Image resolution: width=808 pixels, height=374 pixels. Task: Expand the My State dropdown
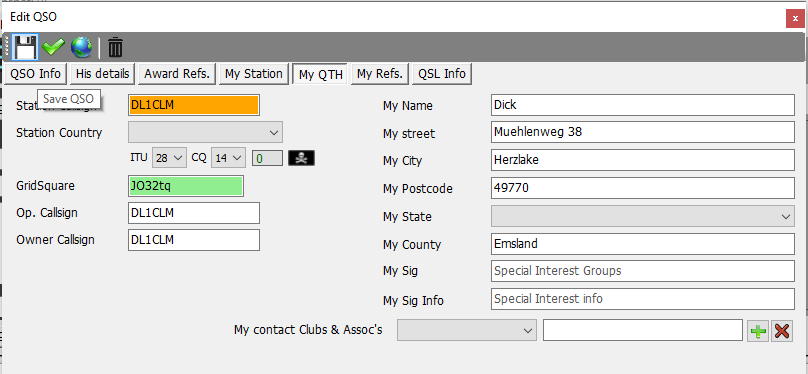(x=643, y=216)
